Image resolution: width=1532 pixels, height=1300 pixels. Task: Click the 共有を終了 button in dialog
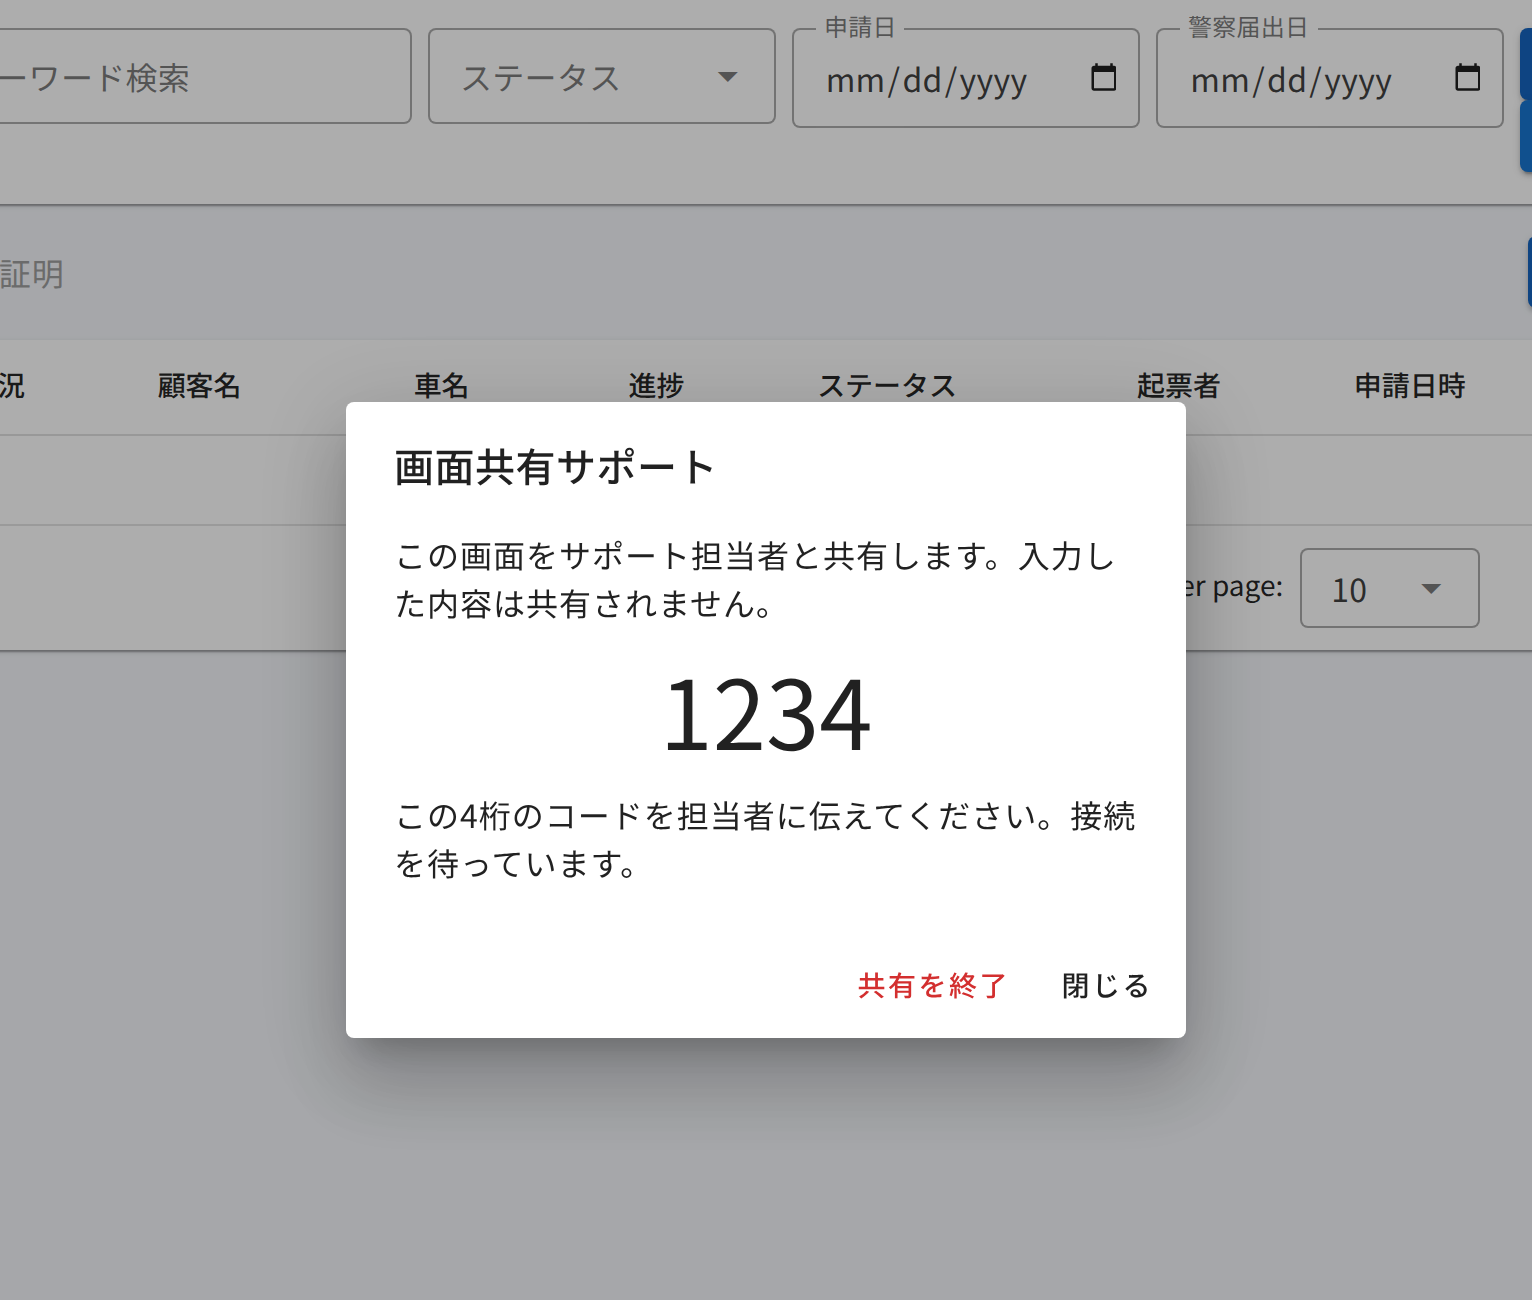pyautogui.click(x=931, y=986)
